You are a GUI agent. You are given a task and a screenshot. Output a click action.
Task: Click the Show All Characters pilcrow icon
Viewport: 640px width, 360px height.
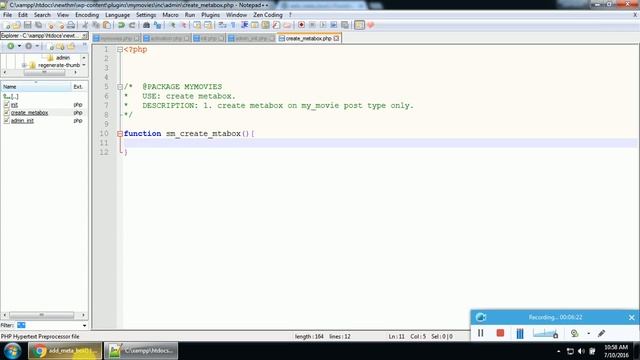click(233, 25)
